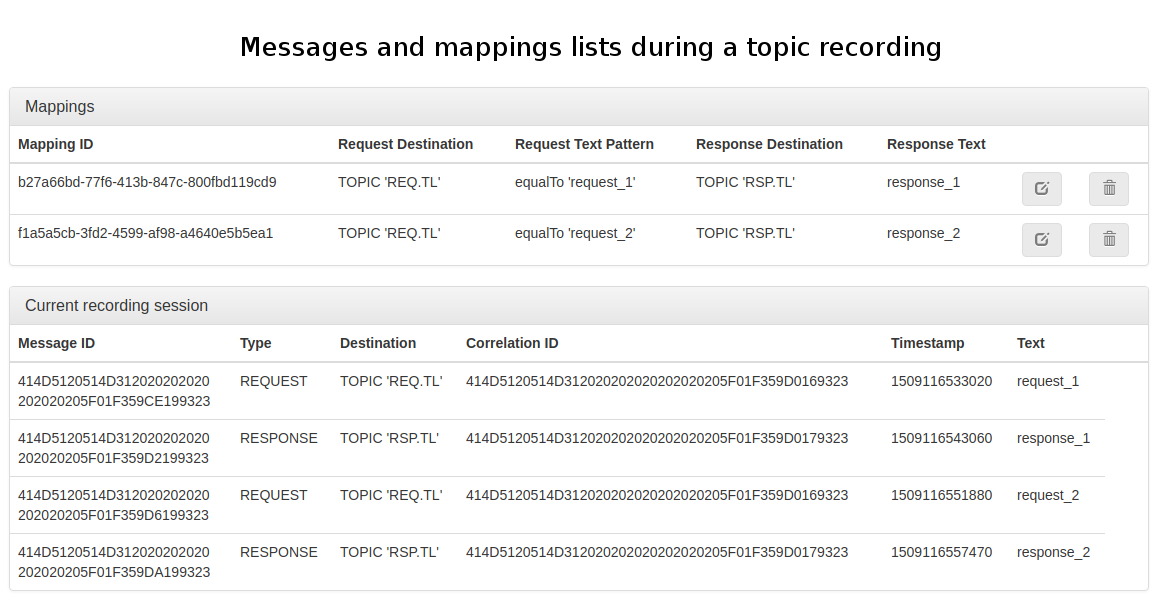The image size is (1165, 600).
Task: Edit the response_1 mapping
Action: (1041, 189)
